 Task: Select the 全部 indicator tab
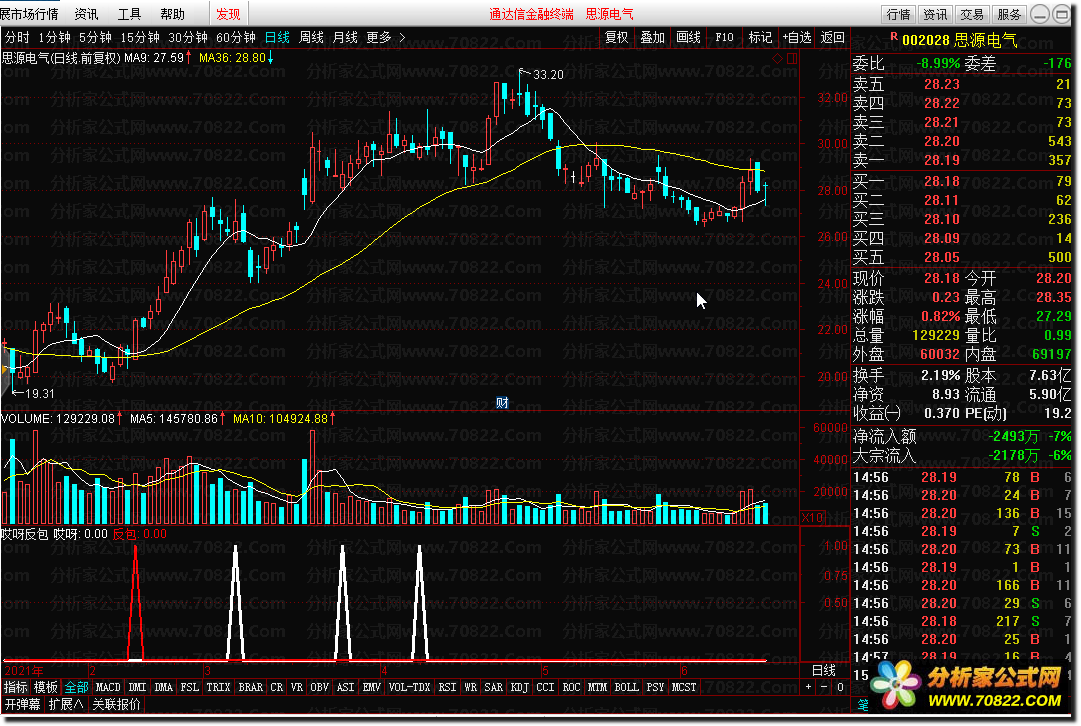[77, 687]
